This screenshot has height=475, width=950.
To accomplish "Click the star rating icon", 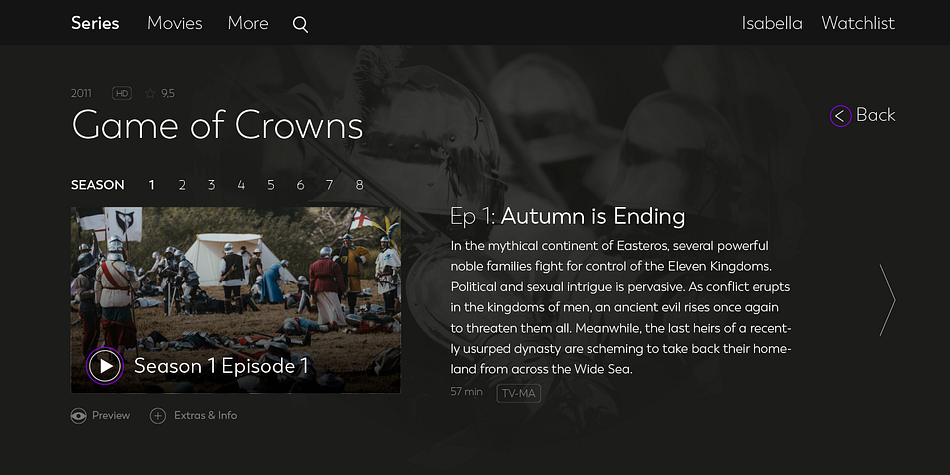I will (x=150, y=93).
